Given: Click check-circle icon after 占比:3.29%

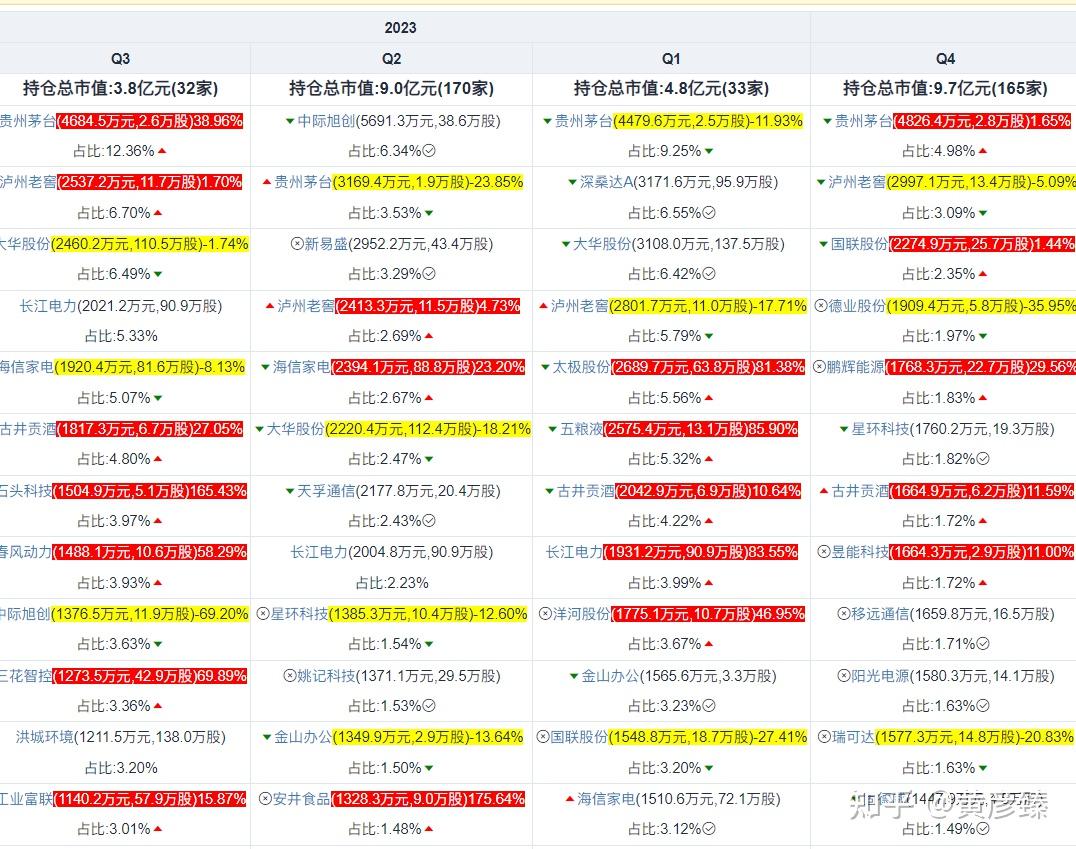Looking at the screenshot, I should (x=429, y=274).
